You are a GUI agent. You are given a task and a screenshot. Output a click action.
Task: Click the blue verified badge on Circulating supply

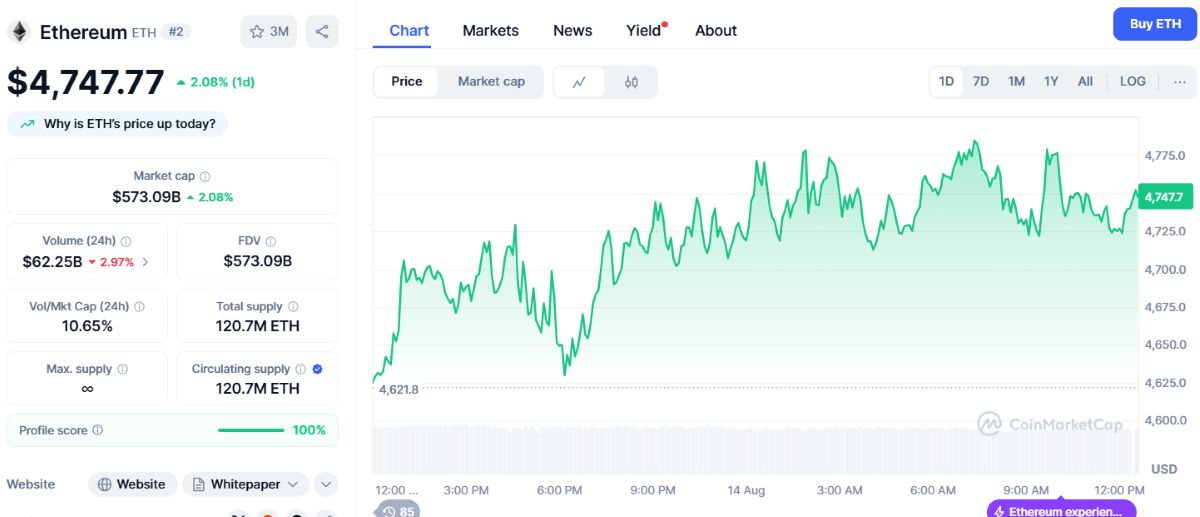(317, 369)
